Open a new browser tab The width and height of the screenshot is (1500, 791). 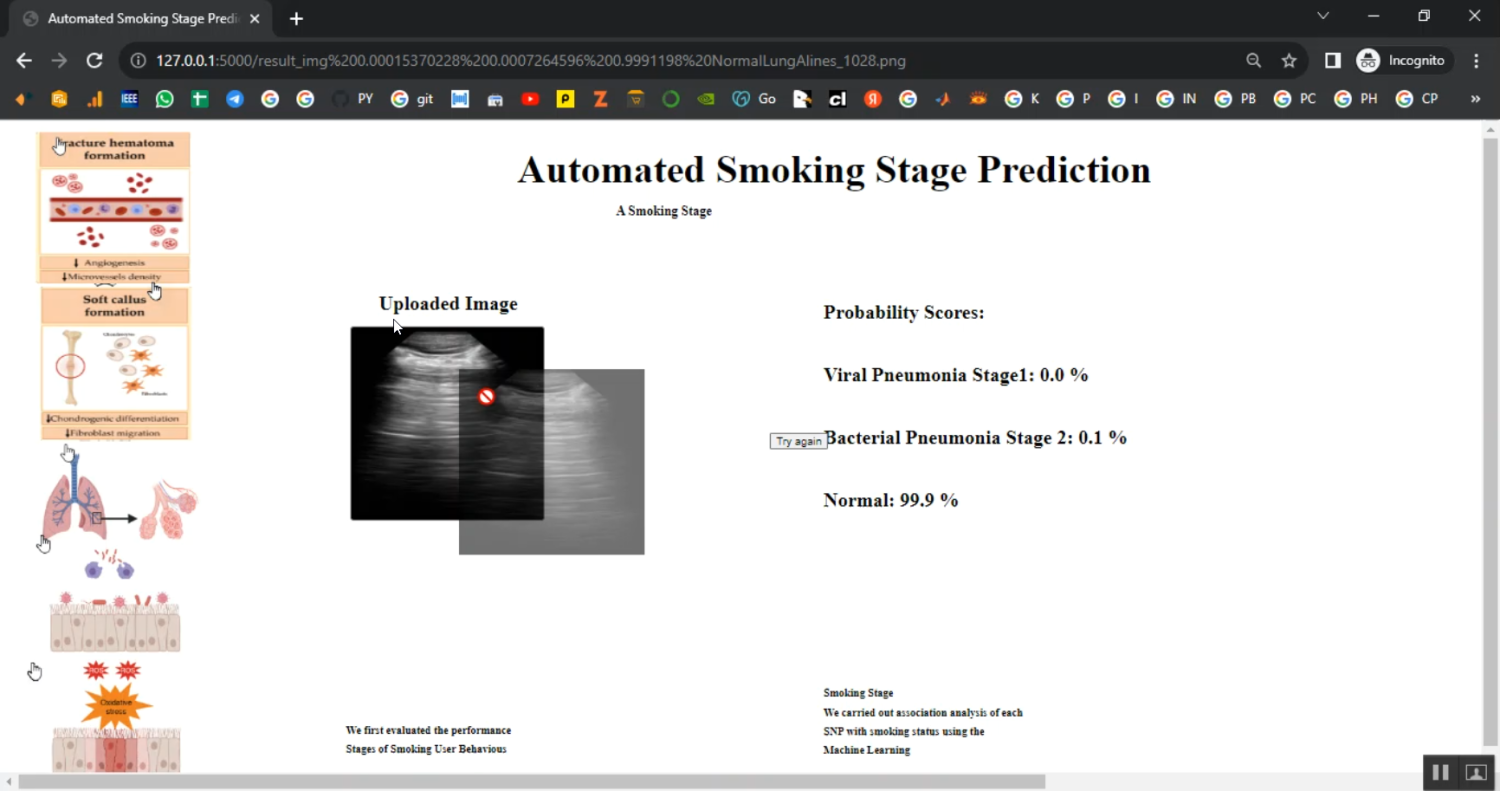[296, 18]
